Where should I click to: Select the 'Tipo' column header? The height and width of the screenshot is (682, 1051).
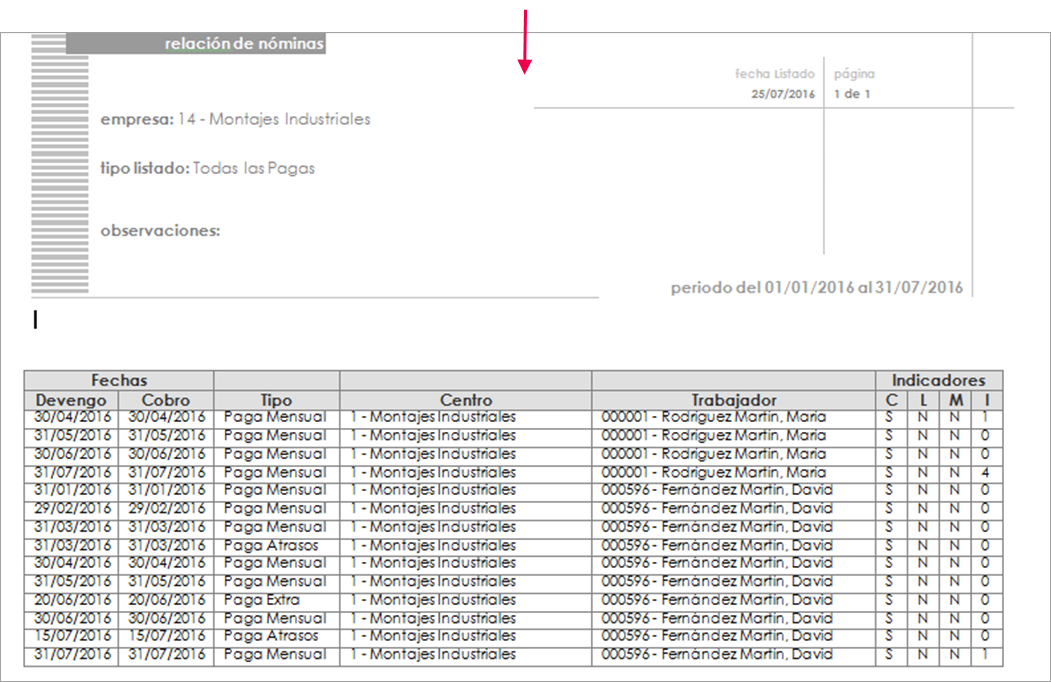coord(276,400)
